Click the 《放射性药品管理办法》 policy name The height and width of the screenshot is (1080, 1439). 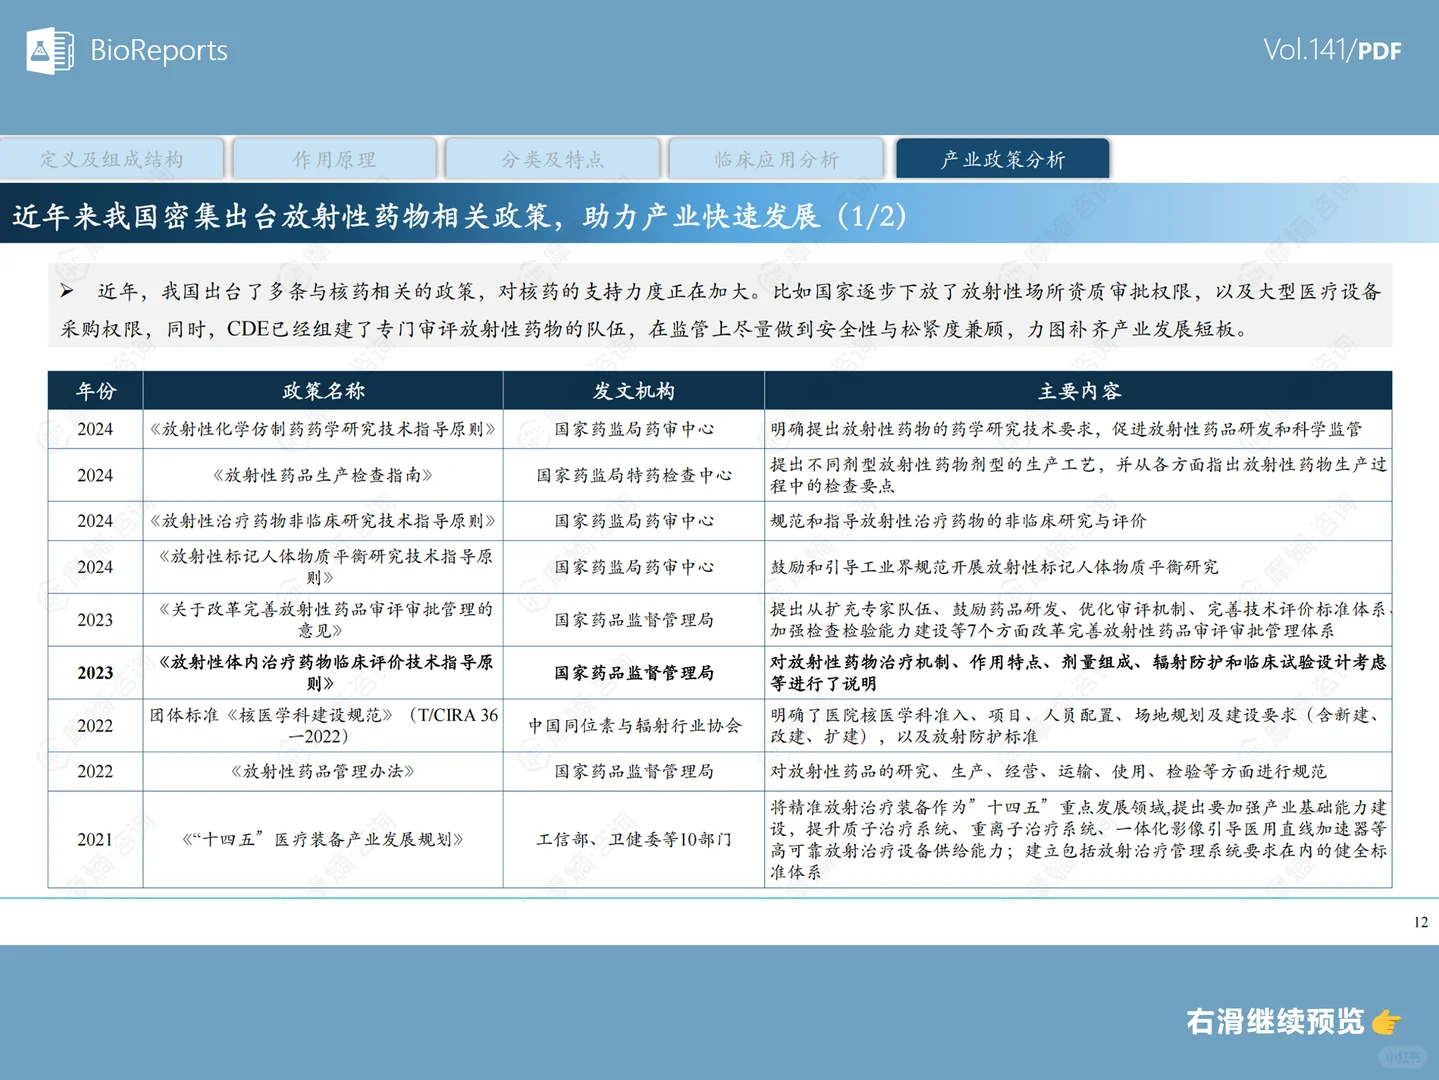pyautogui.click(x=322, y=771)
